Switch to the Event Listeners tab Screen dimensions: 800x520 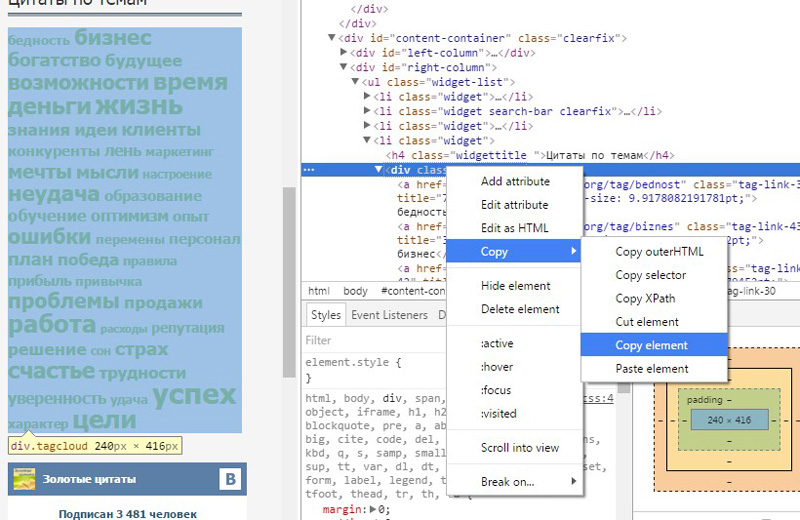point(389,315)
